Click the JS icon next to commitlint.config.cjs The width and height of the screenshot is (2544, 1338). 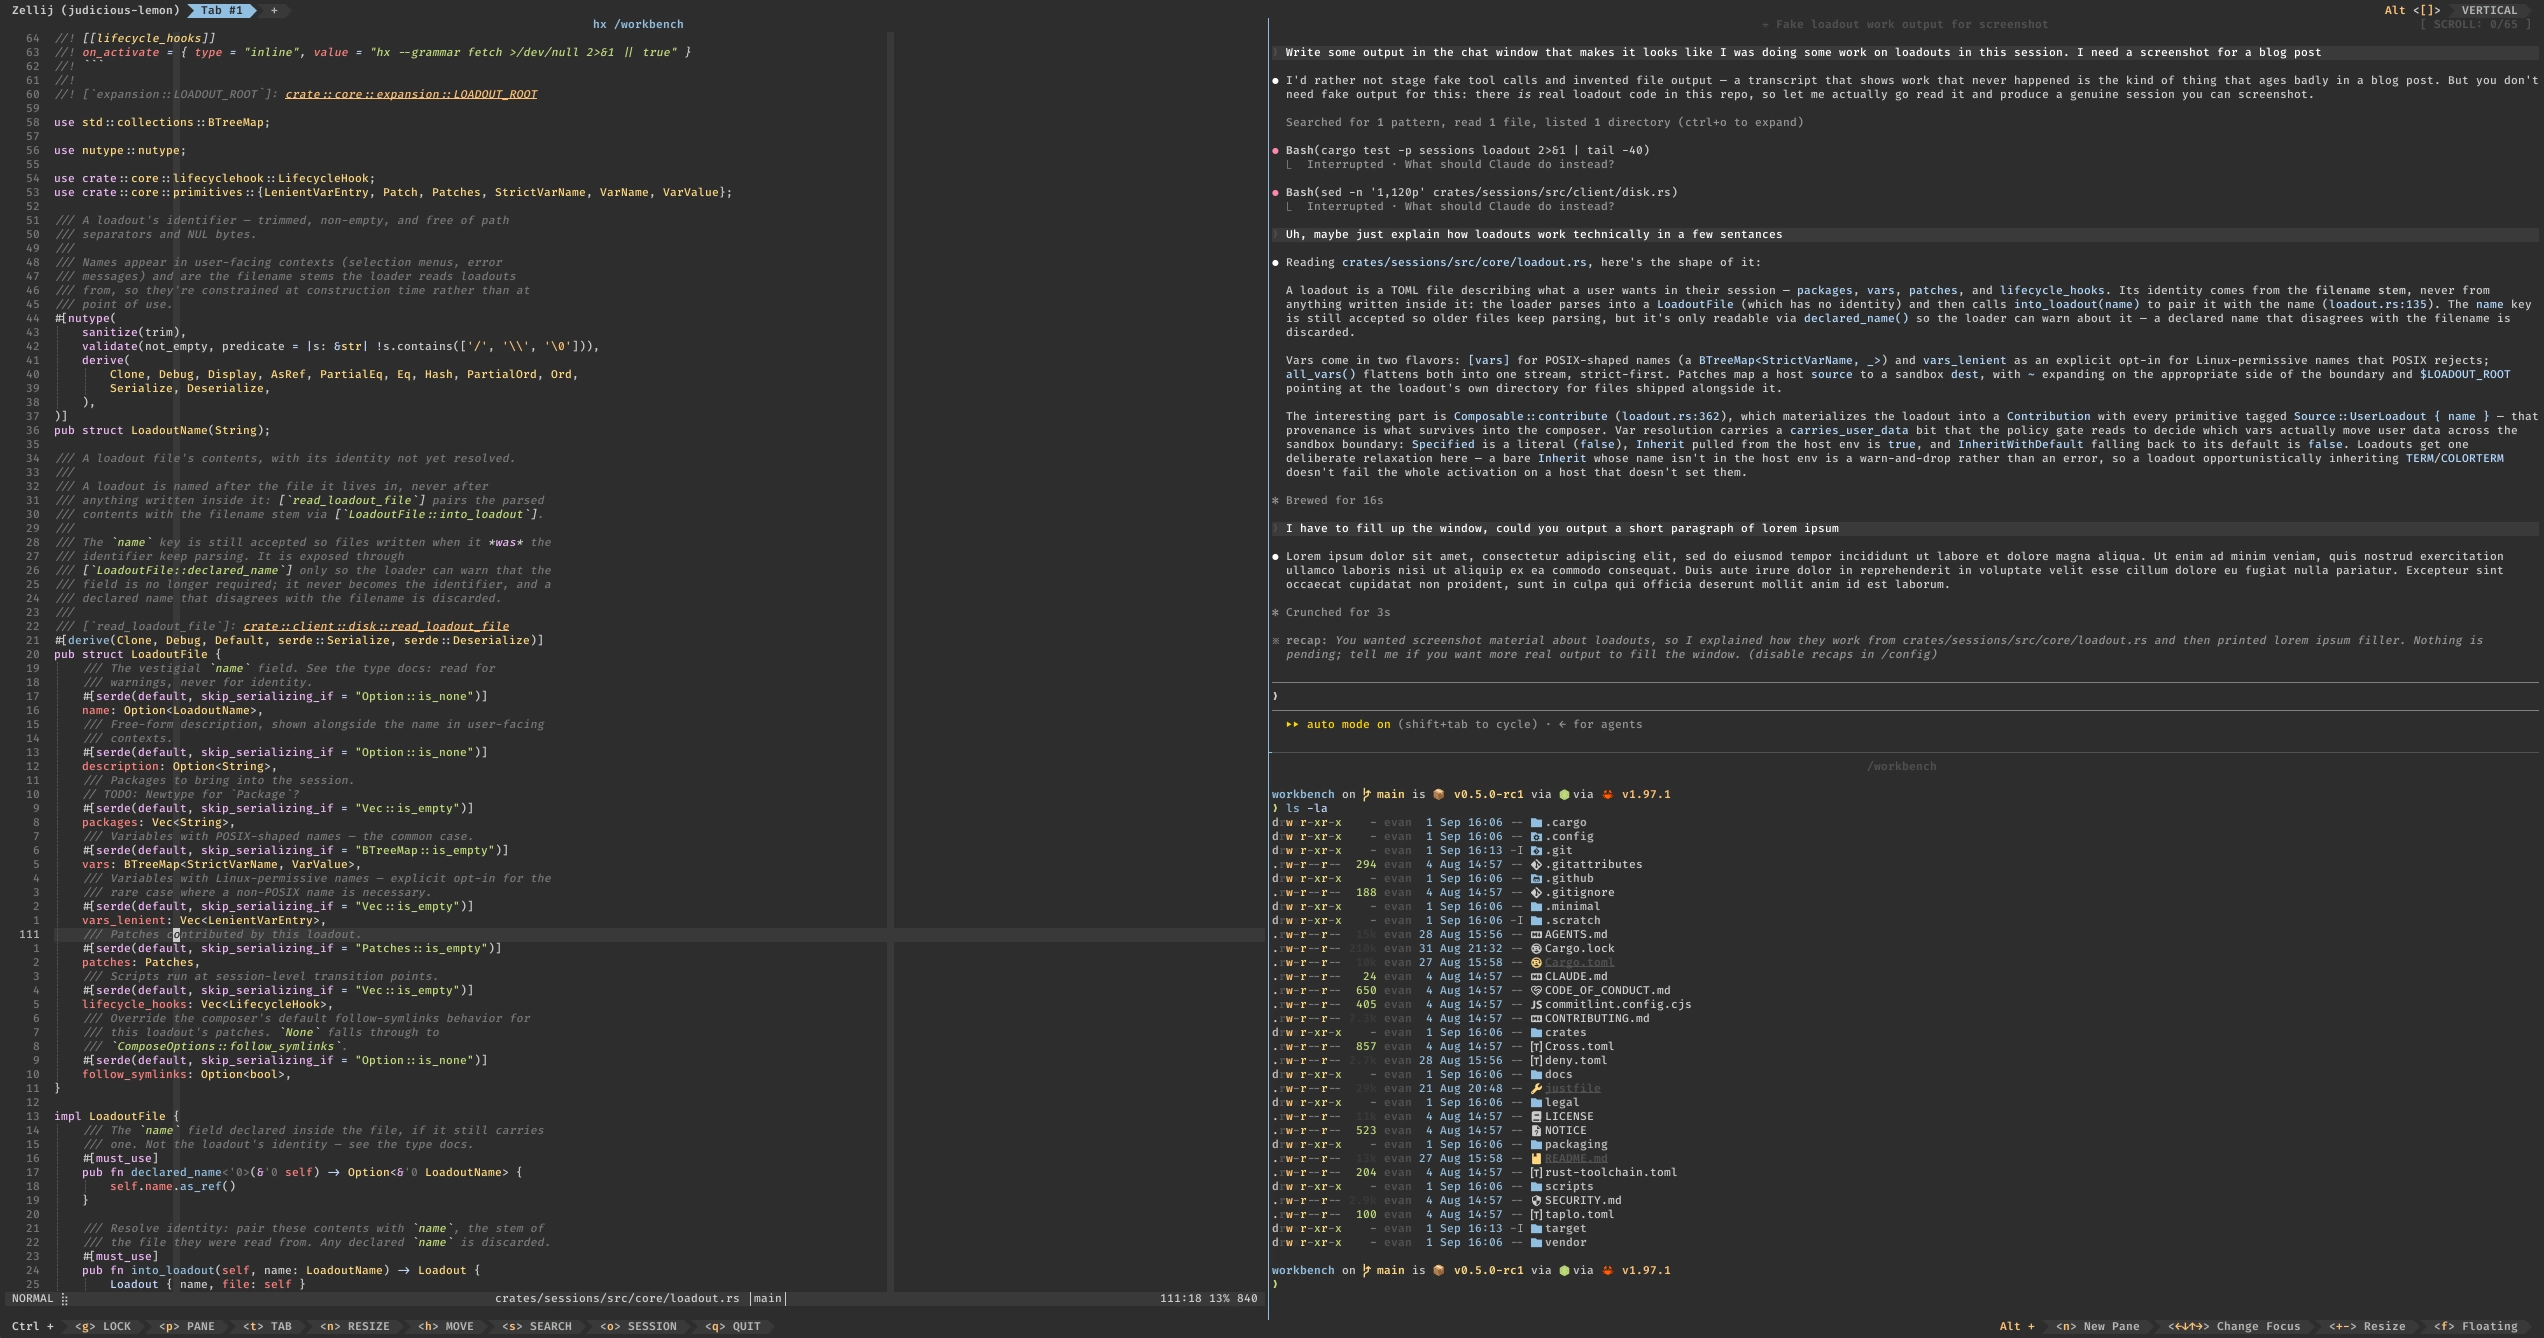(1536, 1005)
